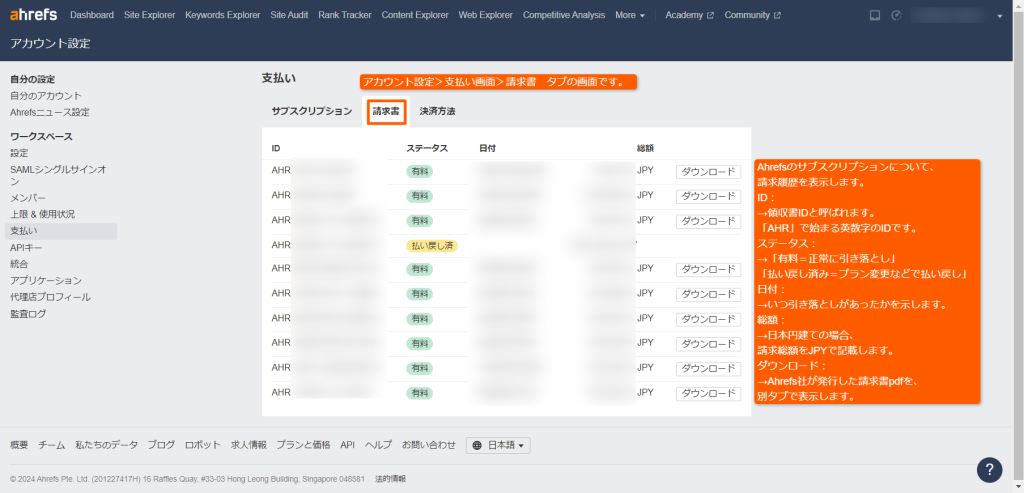Open メンバー in sidebar
1024x493 pixels.
27,198
